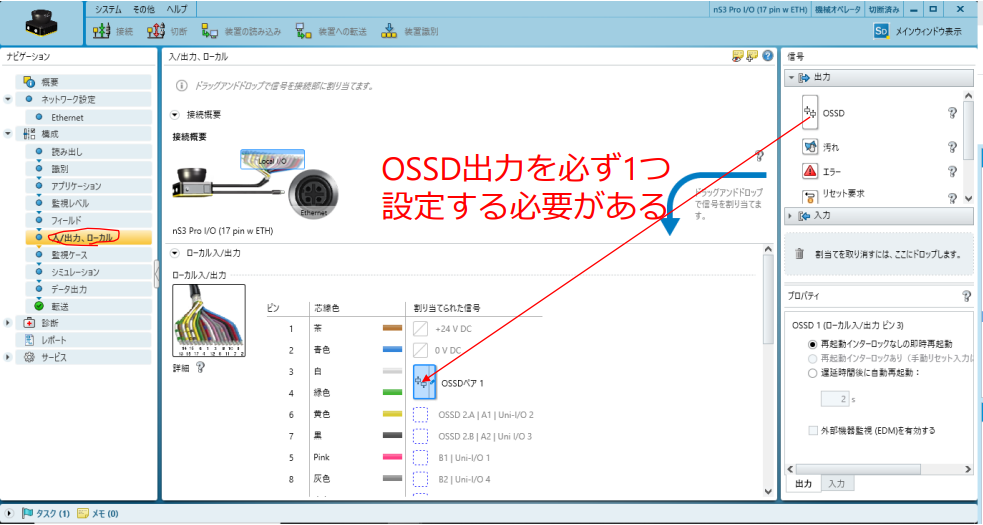
Task: Open the ヘルプ menu
Action: (177, 9)
